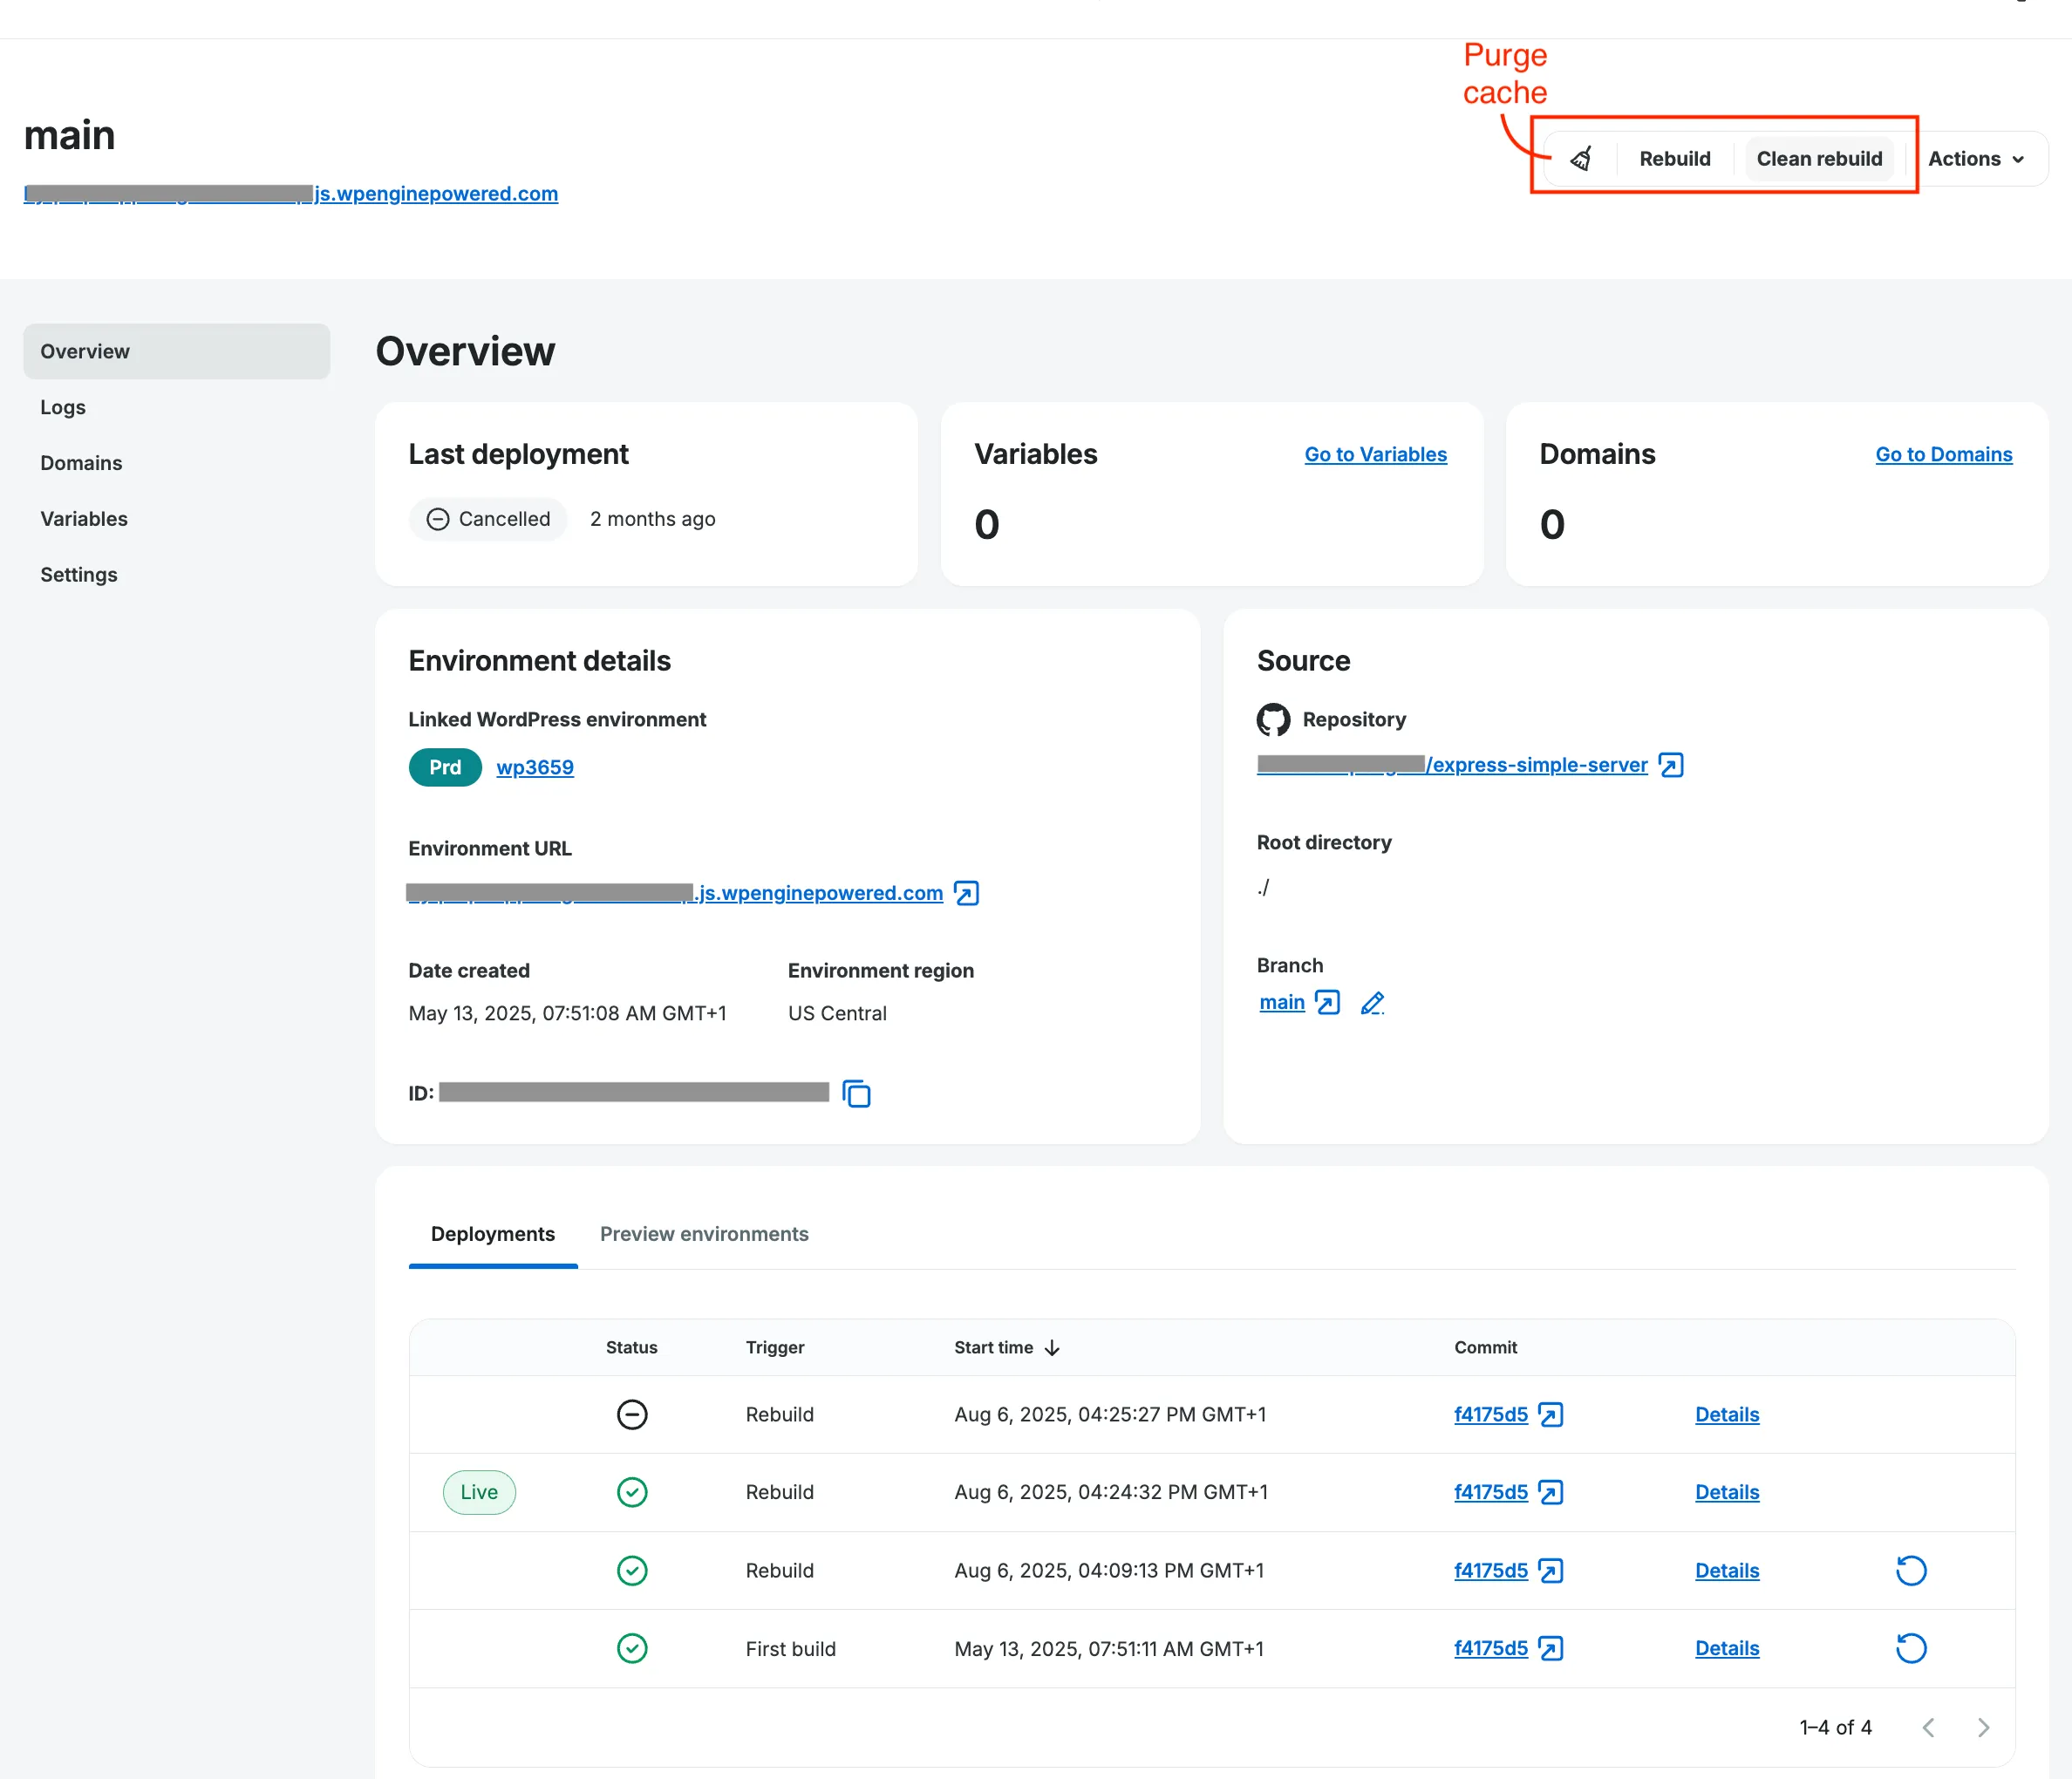This screenshot has width=2072, height=1779.
Task: Switch to the Deployments tab
Action: pos(493,1234)
